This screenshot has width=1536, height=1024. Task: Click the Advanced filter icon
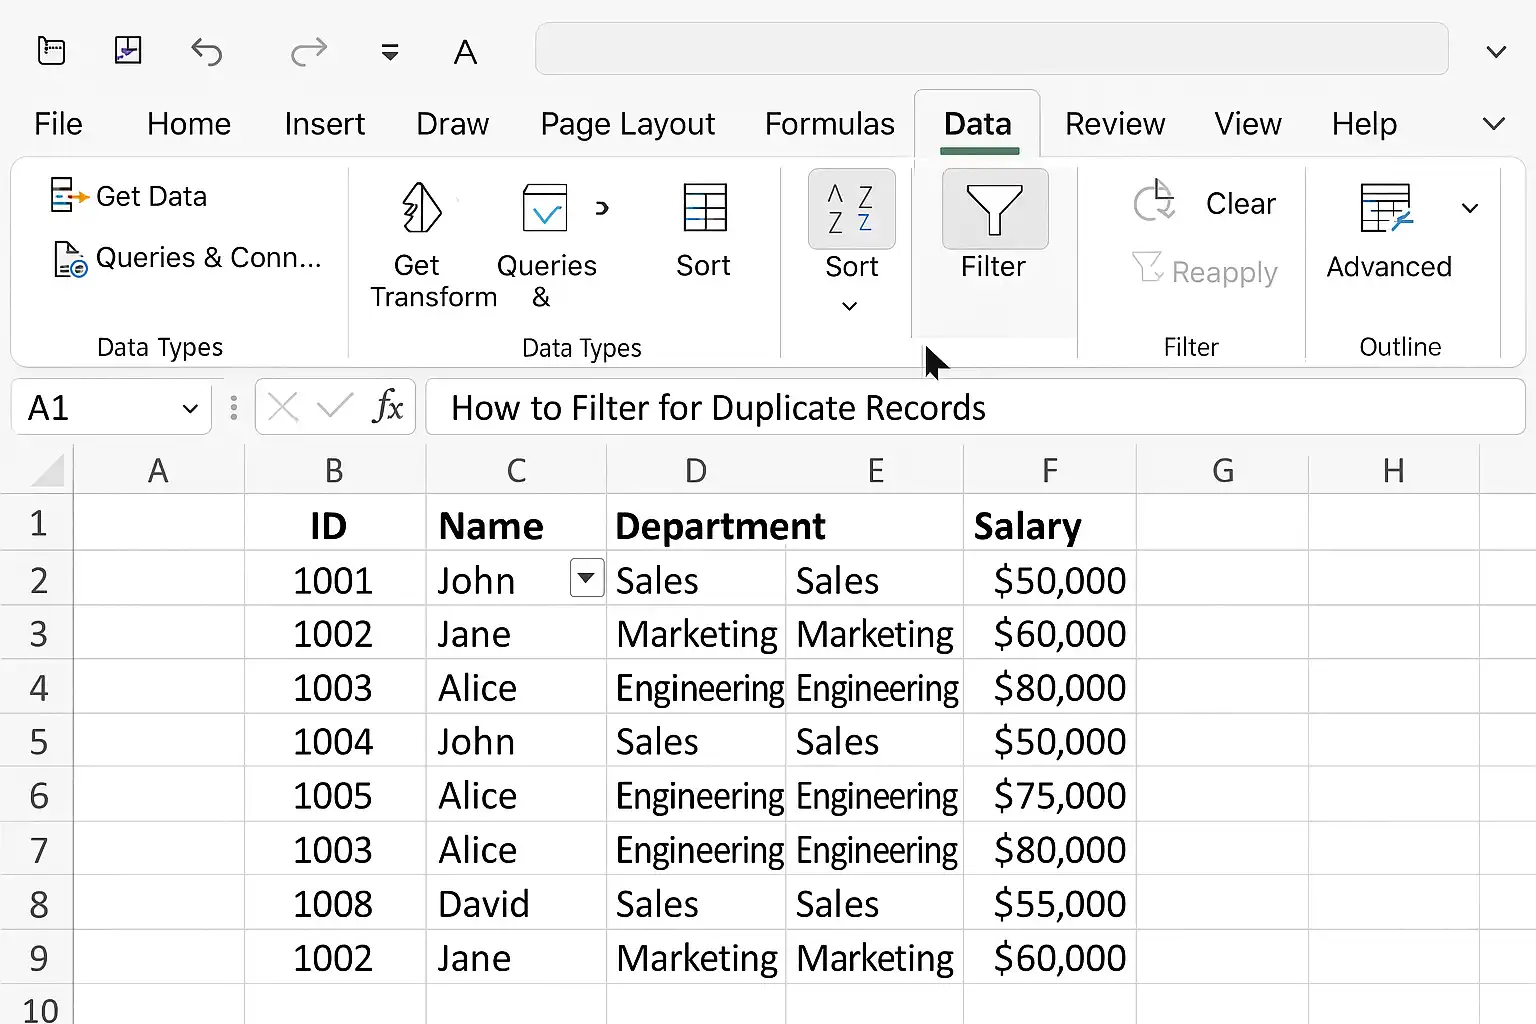click(x=1387, y=208)
